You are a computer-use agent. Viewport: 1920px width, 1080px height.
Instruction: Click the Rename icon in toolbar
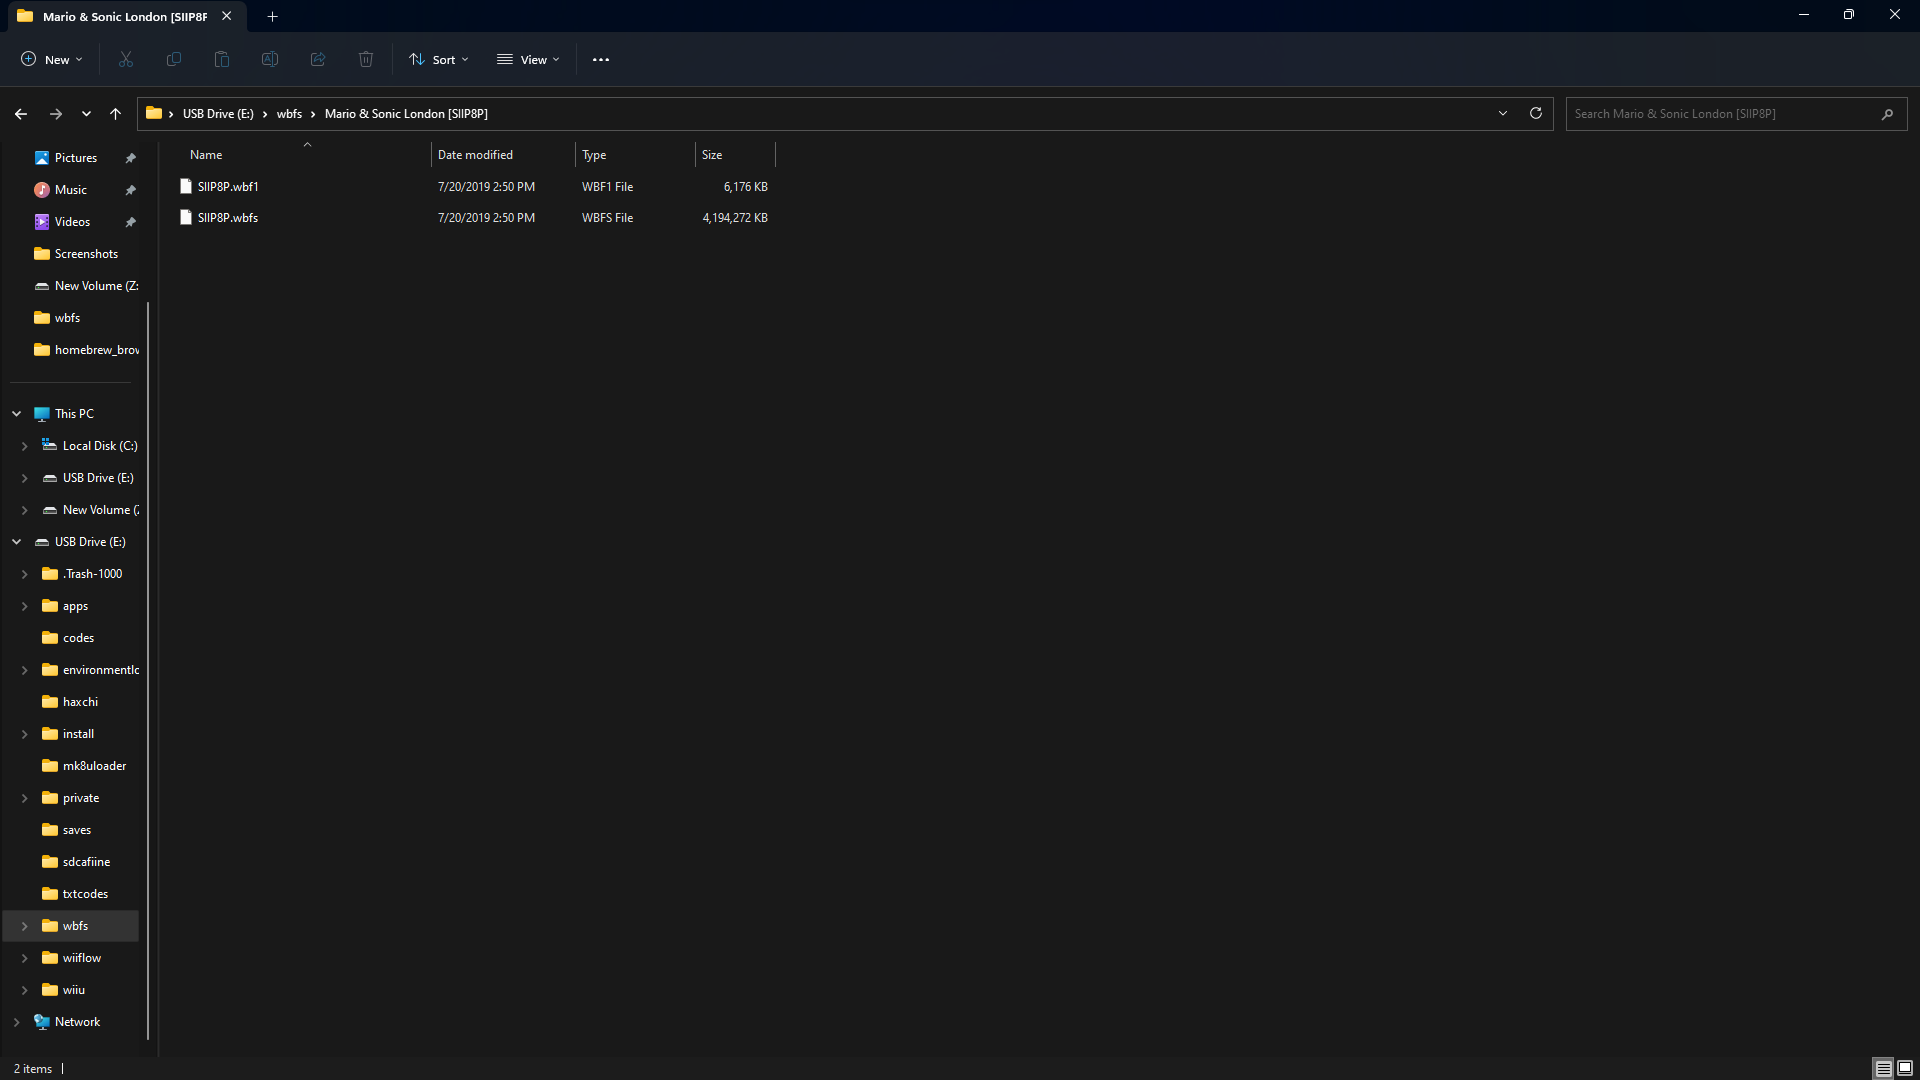270,59
